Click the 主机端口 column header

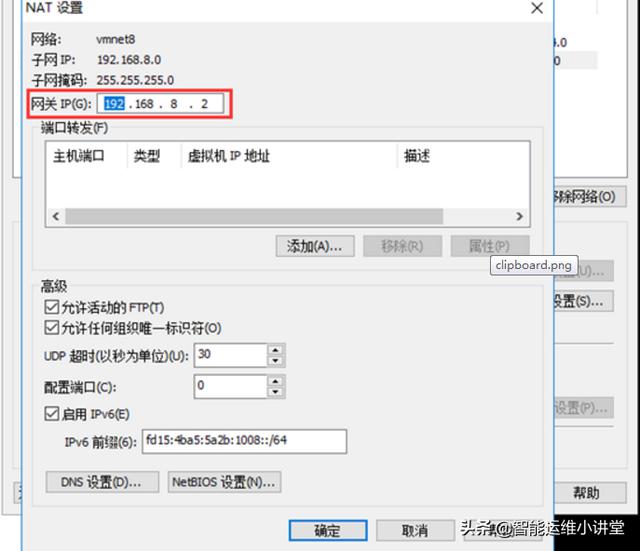pos(87,156)
